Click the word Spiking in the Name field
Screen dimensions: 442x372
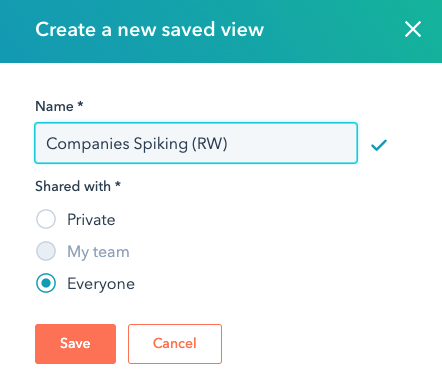pyautogui.click(x=161, y=144)
